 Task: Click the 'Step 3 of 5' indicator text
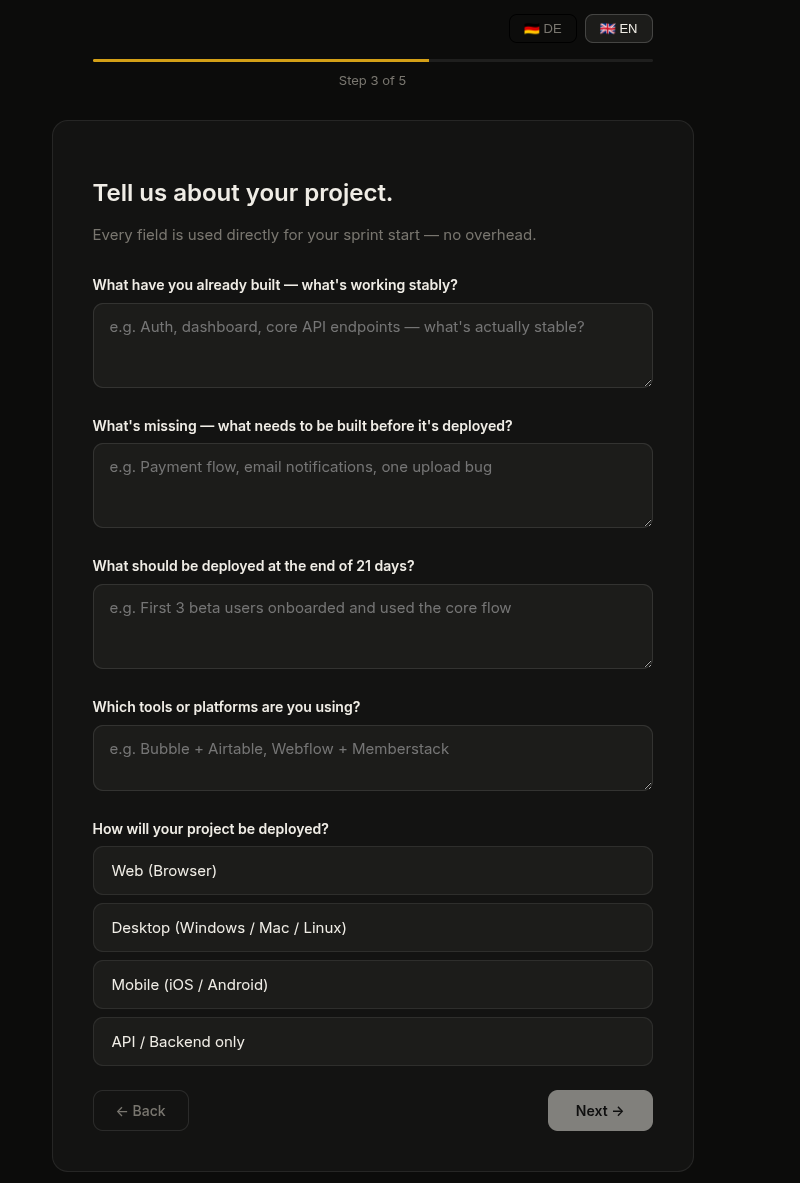pyautogui.click(x=372, y=81)
